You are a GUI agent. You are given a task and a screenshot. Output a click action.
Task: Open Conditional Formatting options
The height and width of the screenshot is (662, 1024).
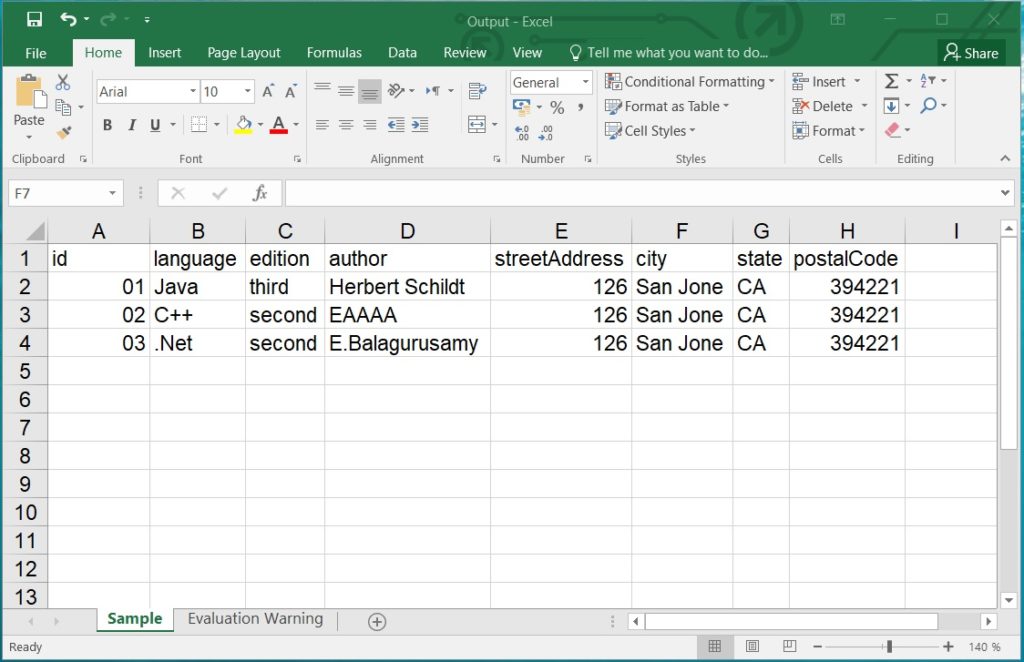(690, 81)
